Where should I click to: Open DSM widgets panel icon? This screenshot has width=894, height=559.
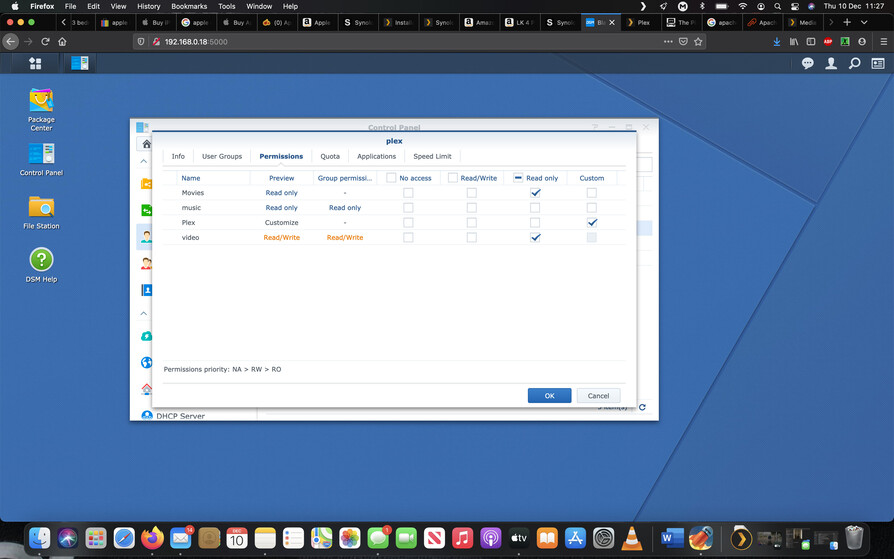coord(878,63)
